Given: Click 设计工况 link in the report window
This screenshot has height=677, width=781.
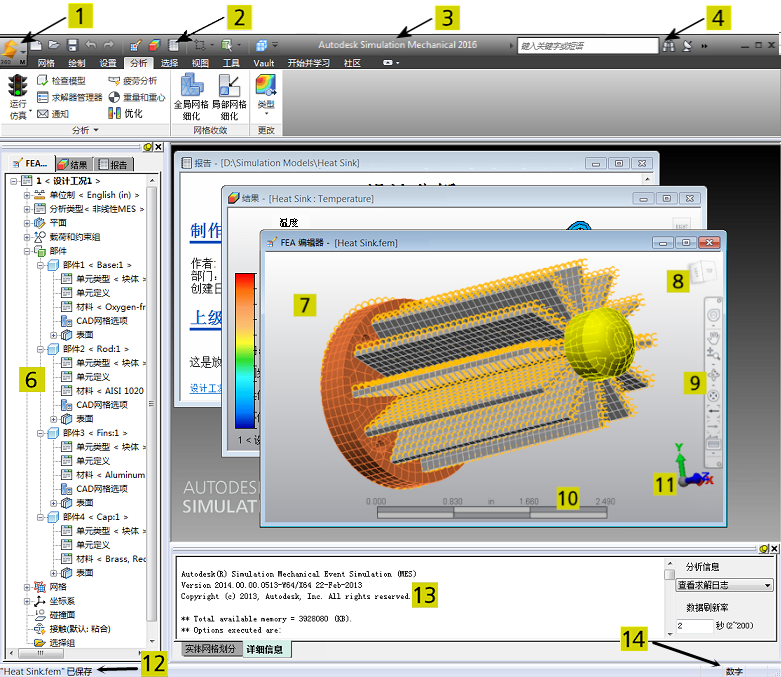Looking at the screenshot, I should (205, 388).
